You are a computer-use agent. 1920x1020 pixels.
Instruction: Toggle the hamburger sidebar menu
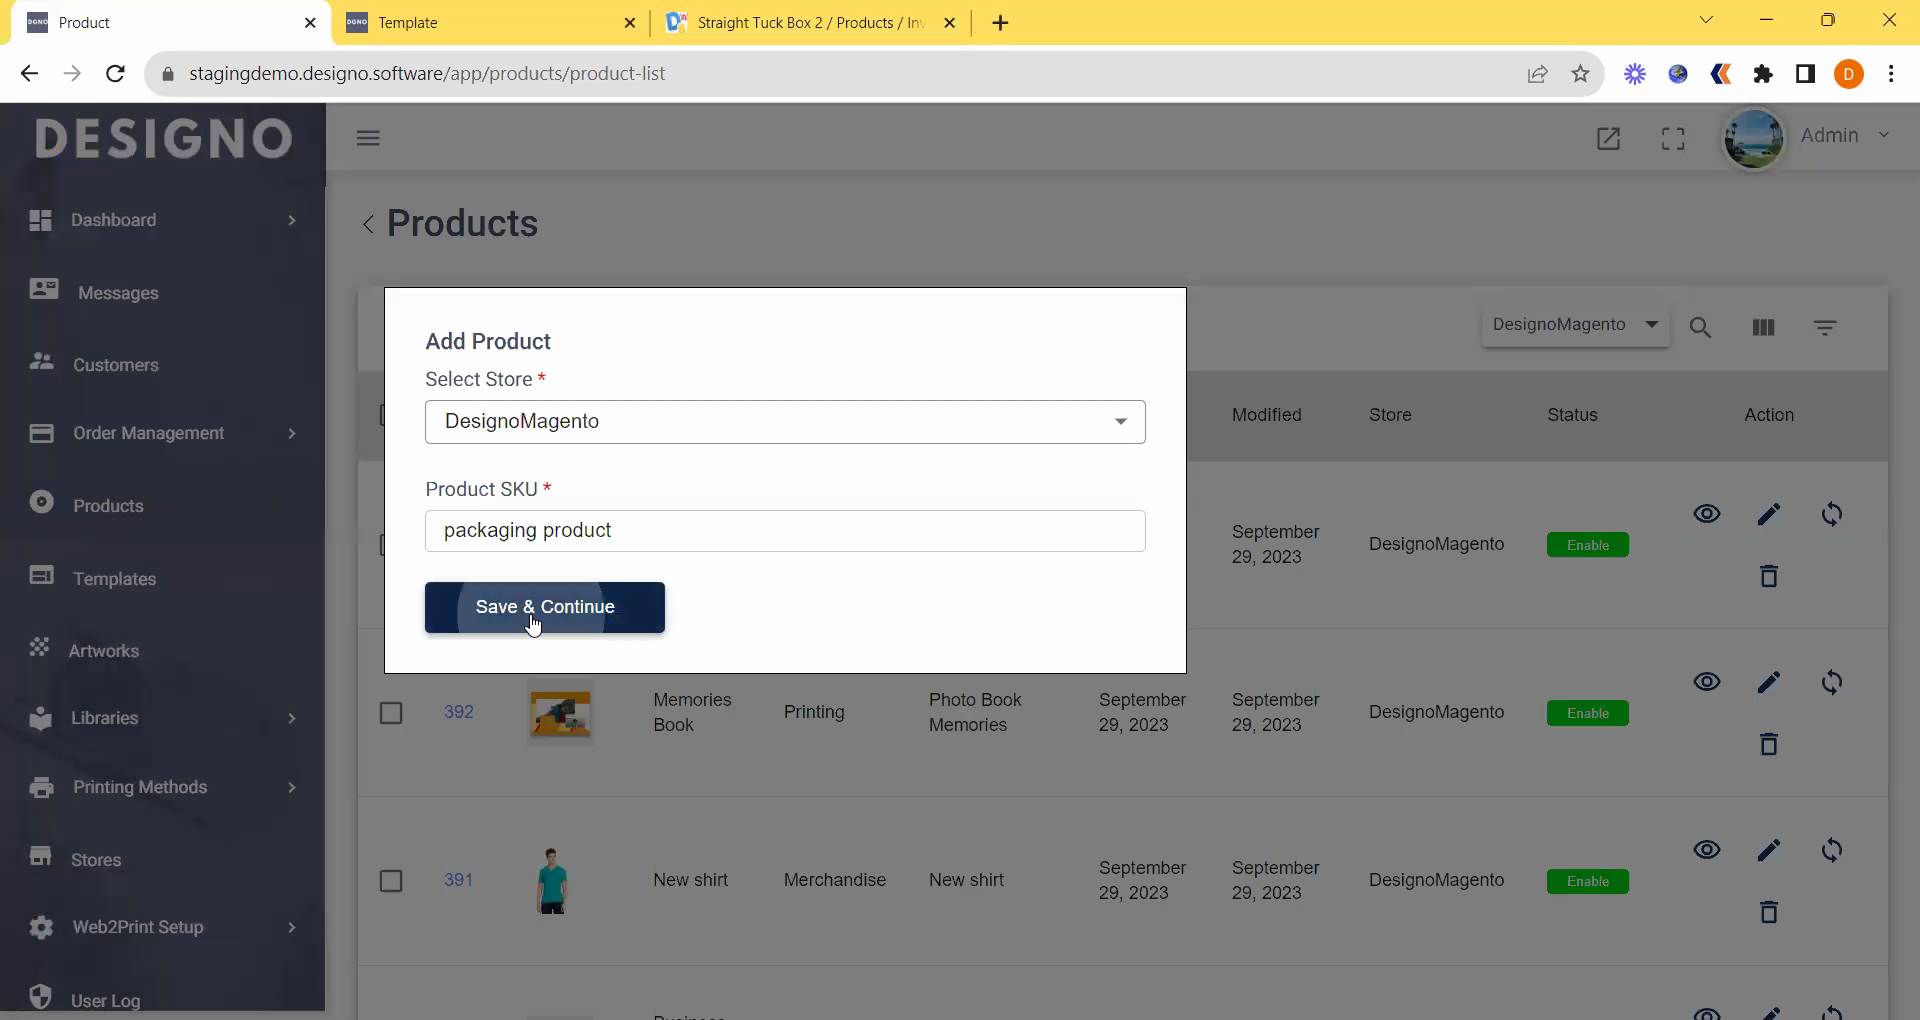coord(368,138)
